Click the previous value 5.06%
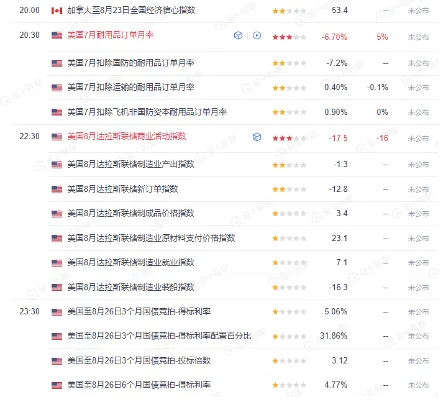 (336, 312)
